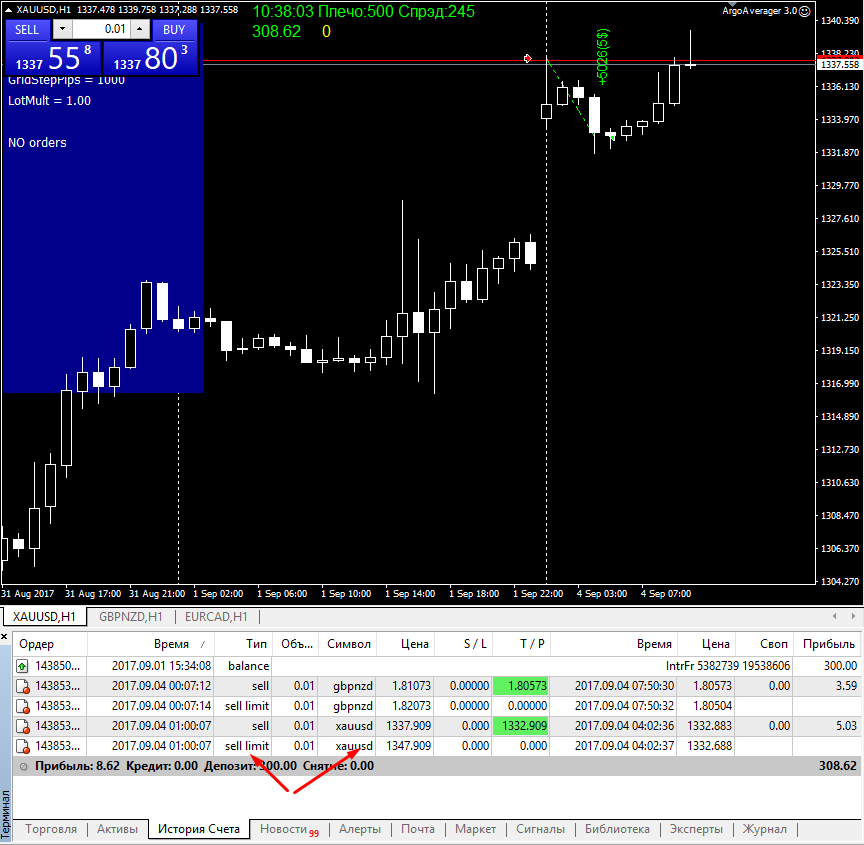864x845 pixels.
Task: Click the profit value 3.59
Action: [846, 686]
